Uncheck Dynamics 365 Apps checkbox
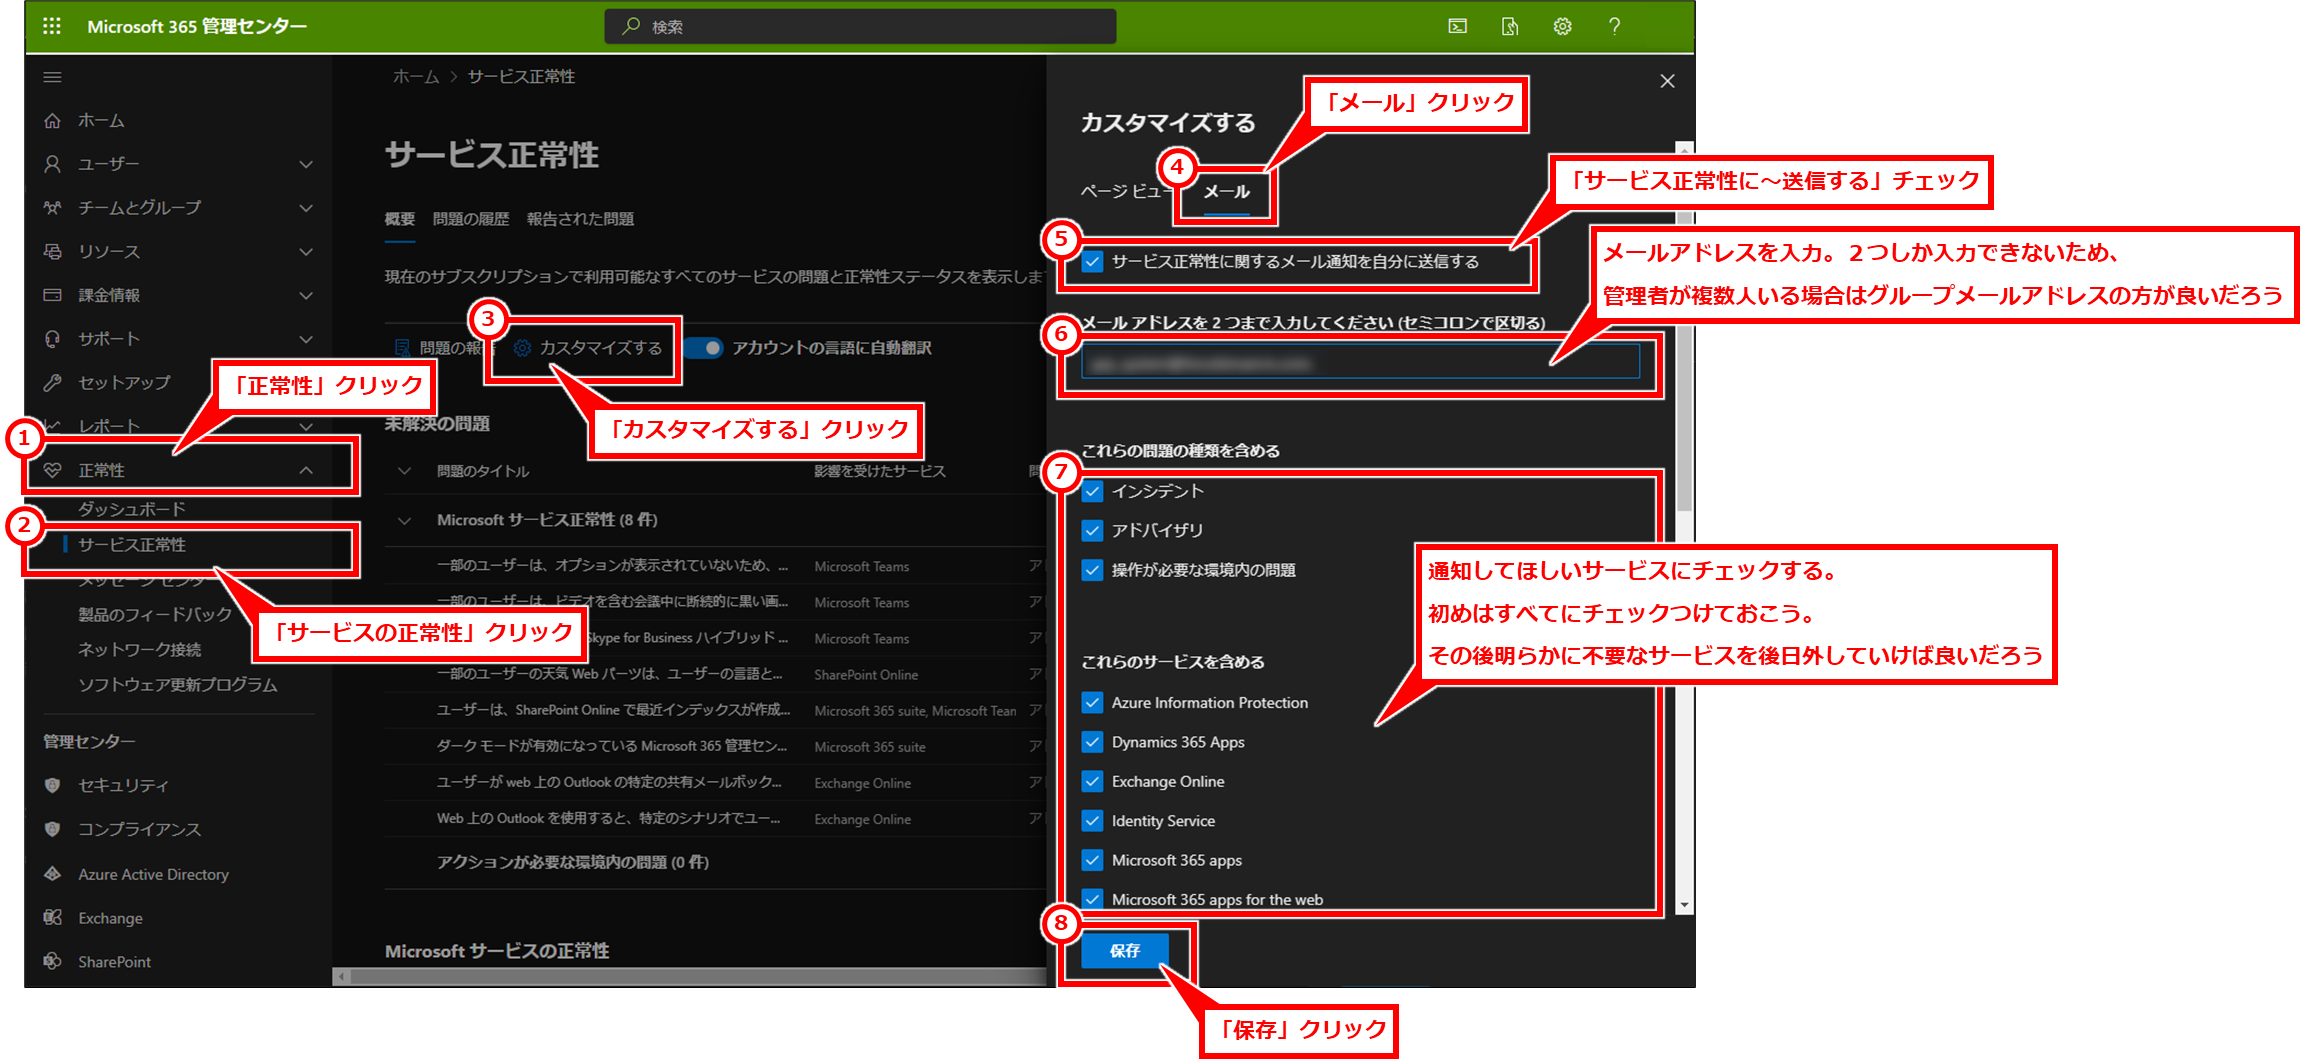The width and height of the screenshot is (2305, 1064). (1093, 742)
